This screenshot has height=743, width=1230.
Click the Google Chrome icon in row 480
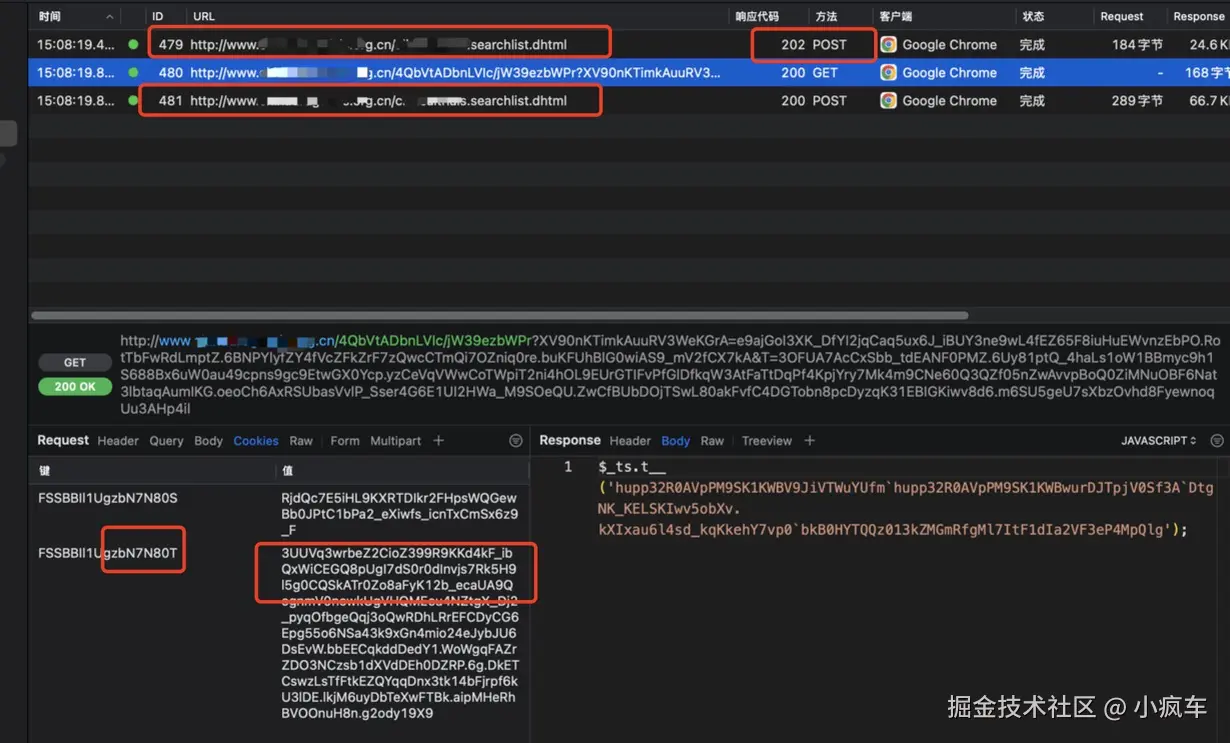click(x=888, y=73)
